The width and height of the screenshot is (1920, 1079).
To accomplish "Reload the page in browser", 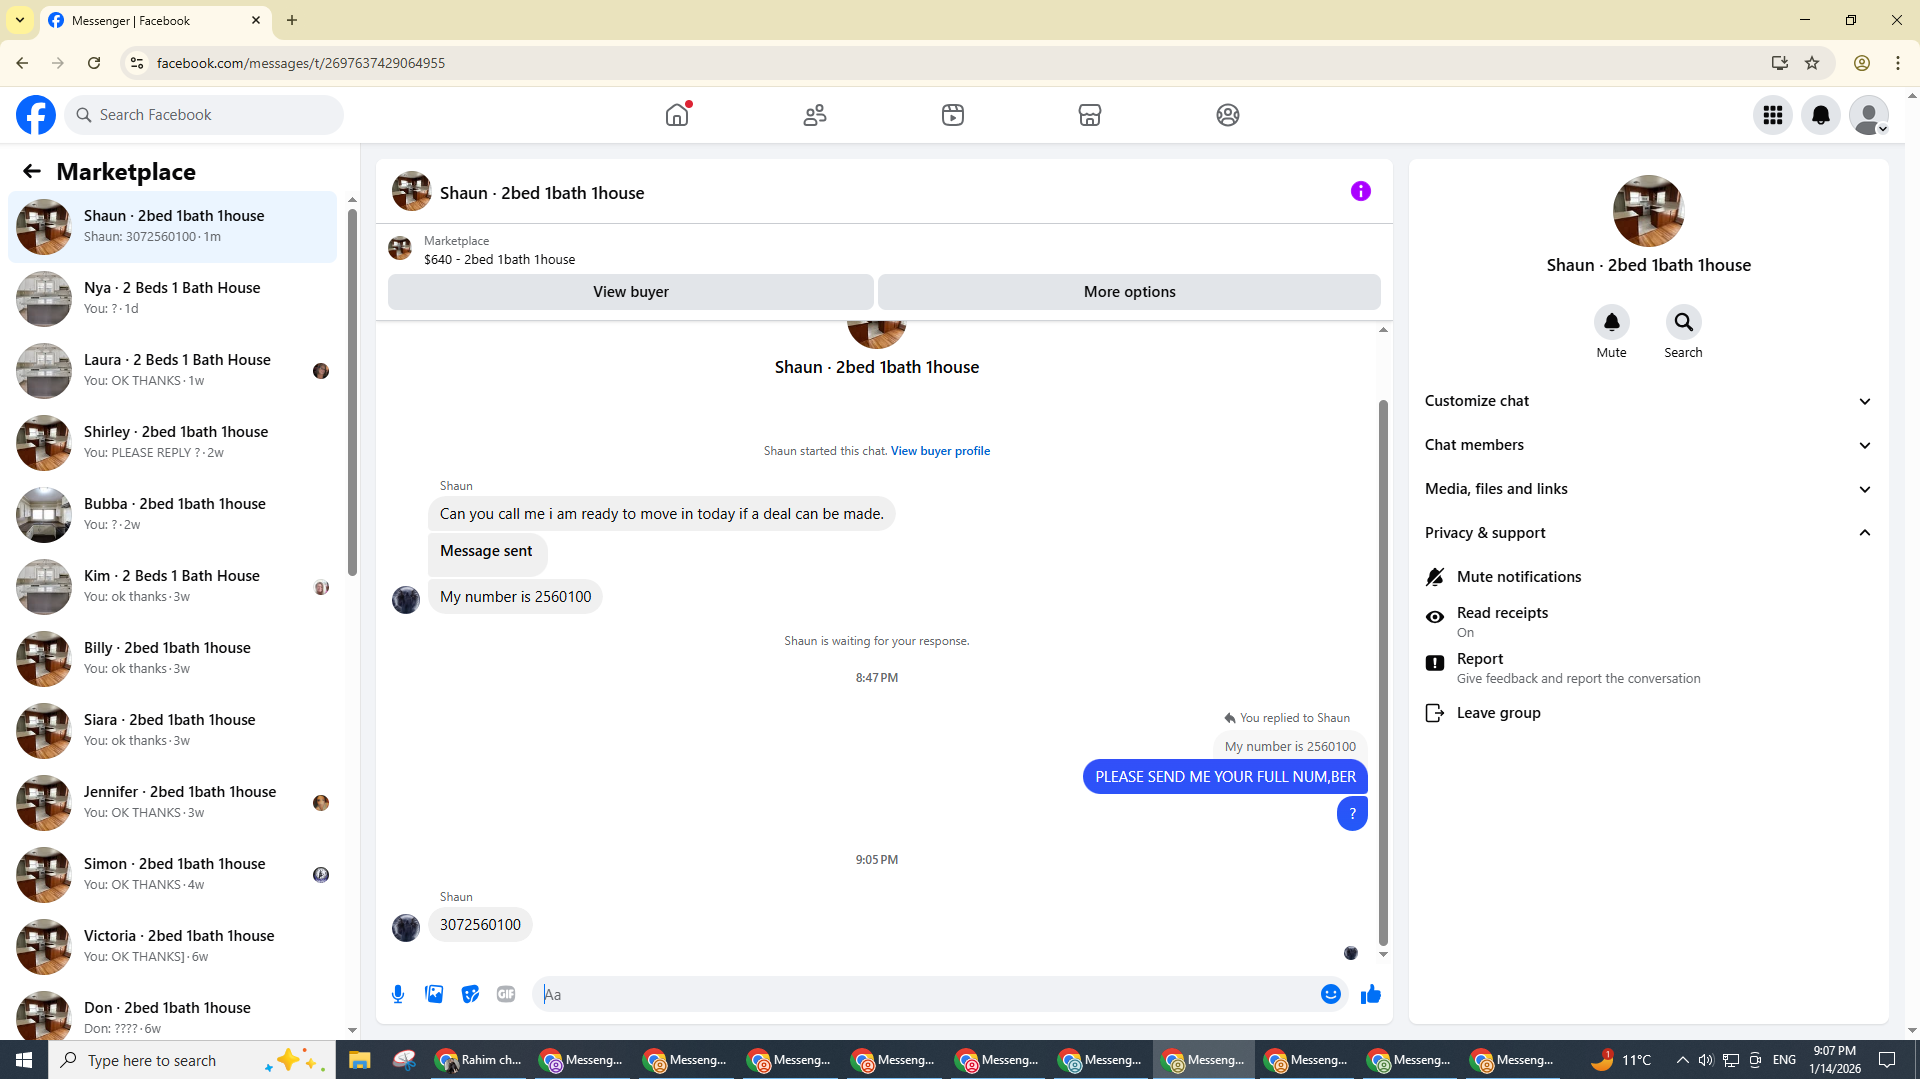I will (x=94, y=63).
